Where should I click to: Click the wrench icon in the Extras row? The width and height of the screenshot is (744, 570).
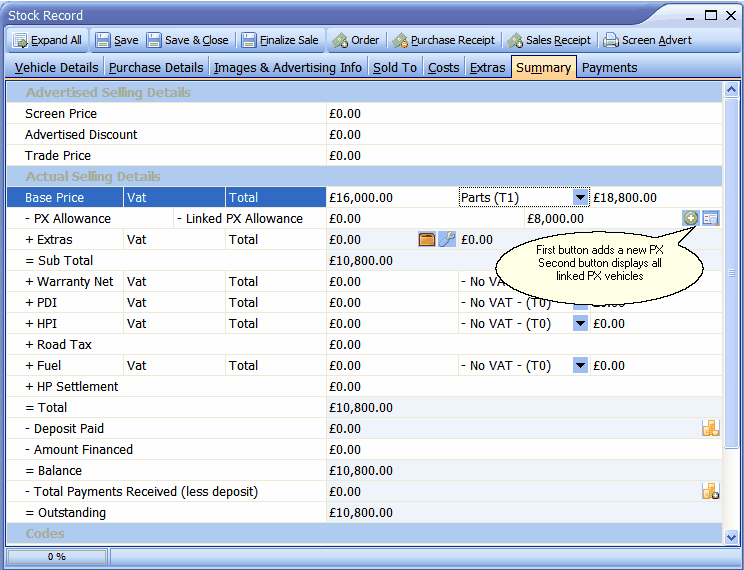[447, 239]
